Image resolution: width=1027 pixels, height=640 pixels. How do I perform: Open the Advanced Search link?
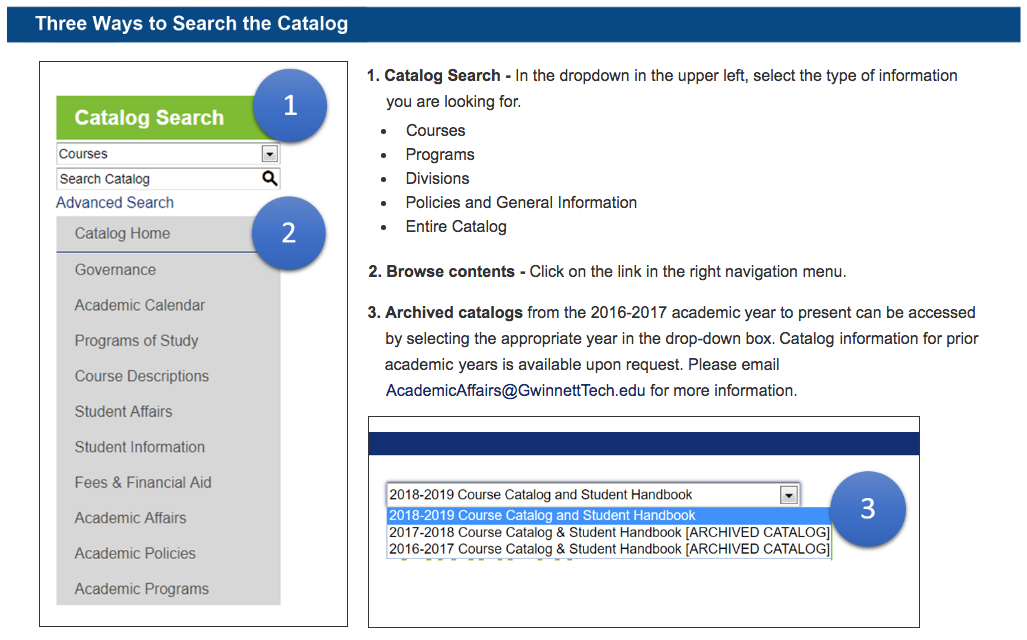[115, 203]
